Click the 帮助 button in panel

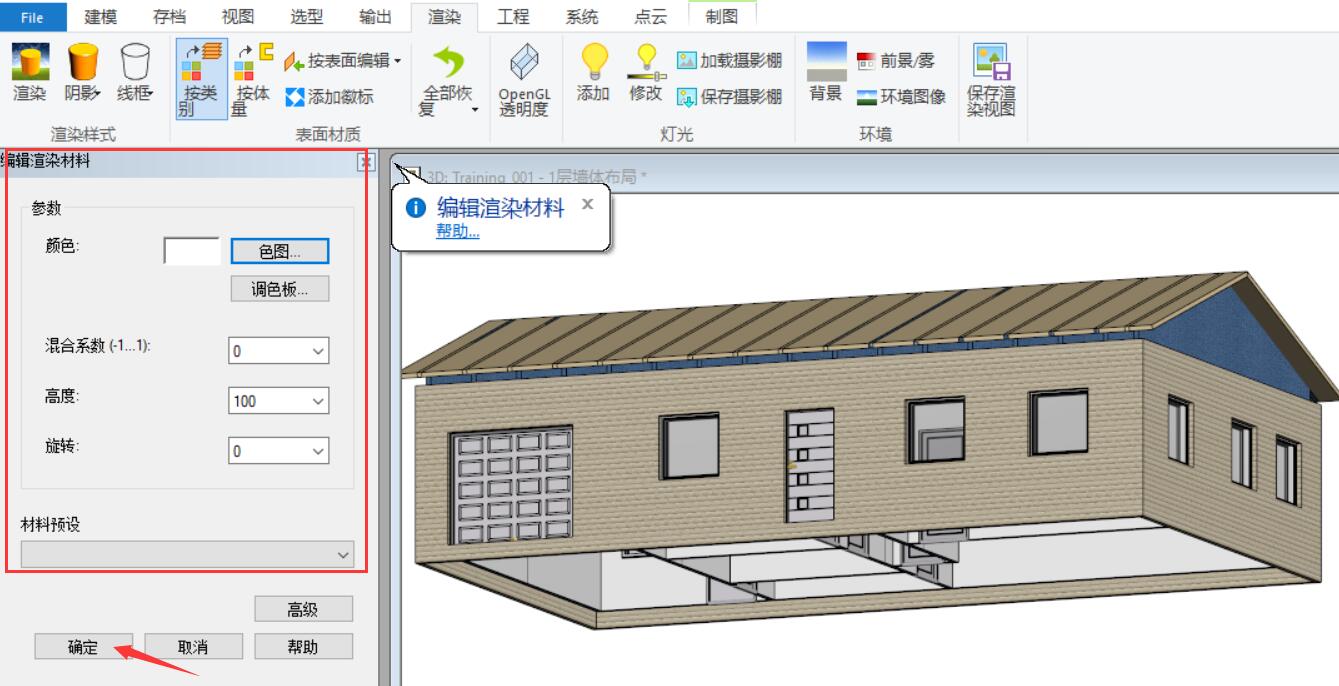(x=303, y=647)
